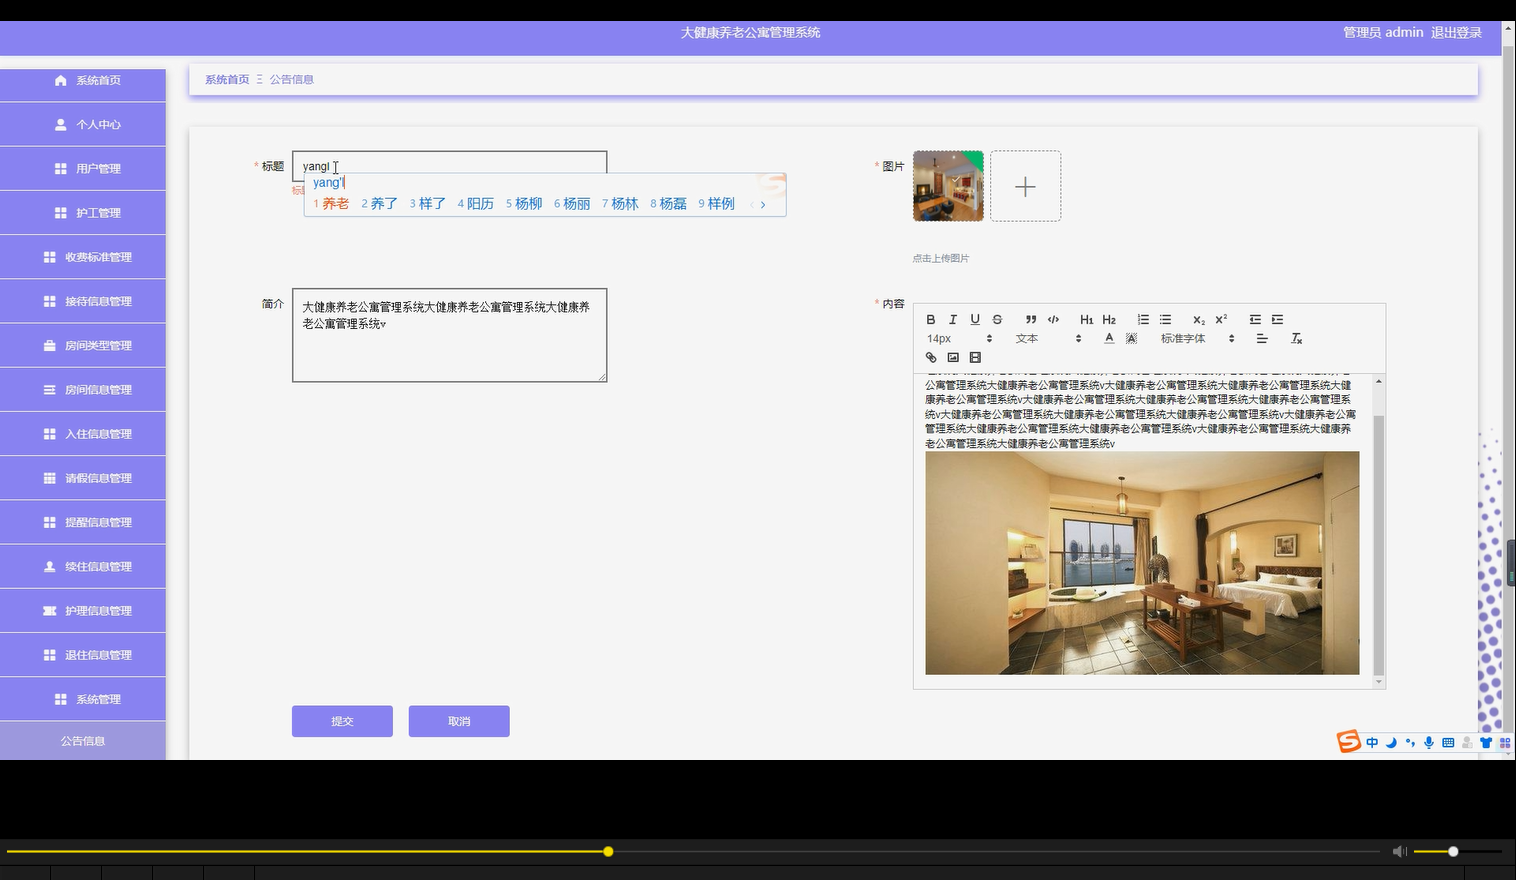Viewport: 1516px width, 880px height.
Task: Toggle Chinese/English mode in the IME bar
Action: tap(1372, 742)
